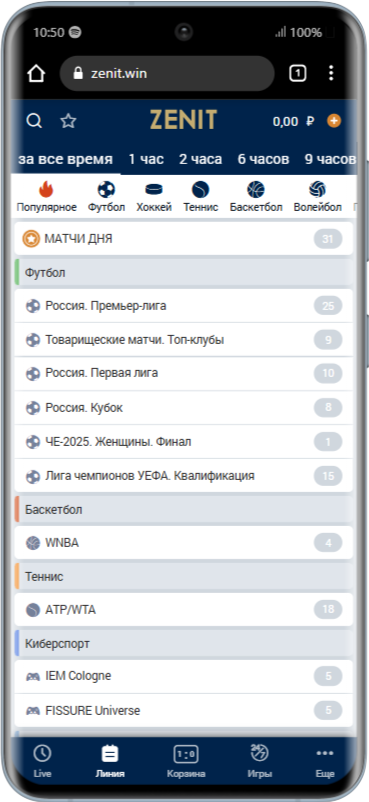Tap the 0,00 ₽ balance
The width and height of the screenshot is (369, 802).
pyautogui.click(x=293, y=121)
